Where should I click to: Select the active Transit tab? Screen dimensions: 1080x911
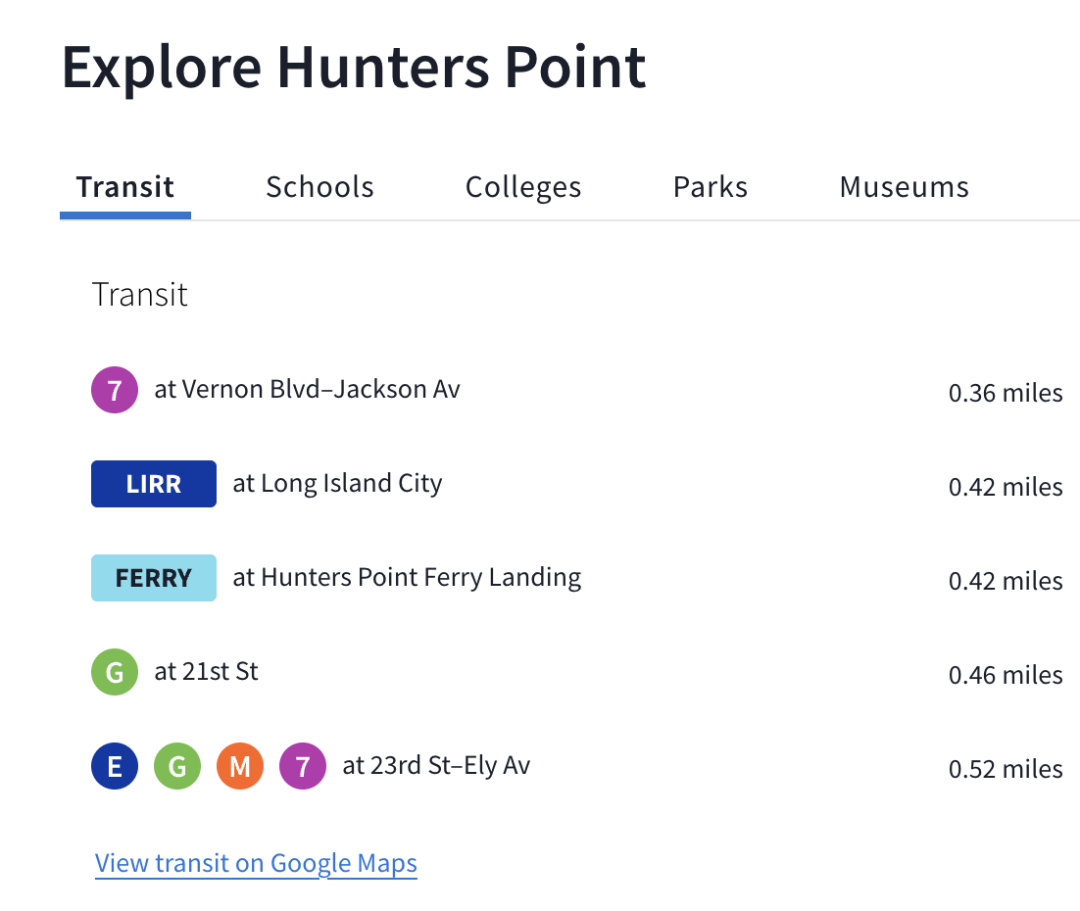[x=125, y=187]
